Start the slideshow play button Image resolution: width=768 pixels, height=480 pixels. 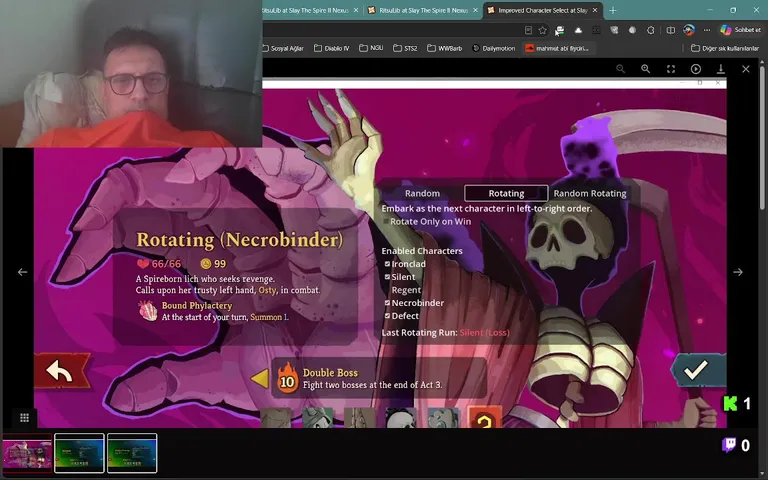[696, 69]
